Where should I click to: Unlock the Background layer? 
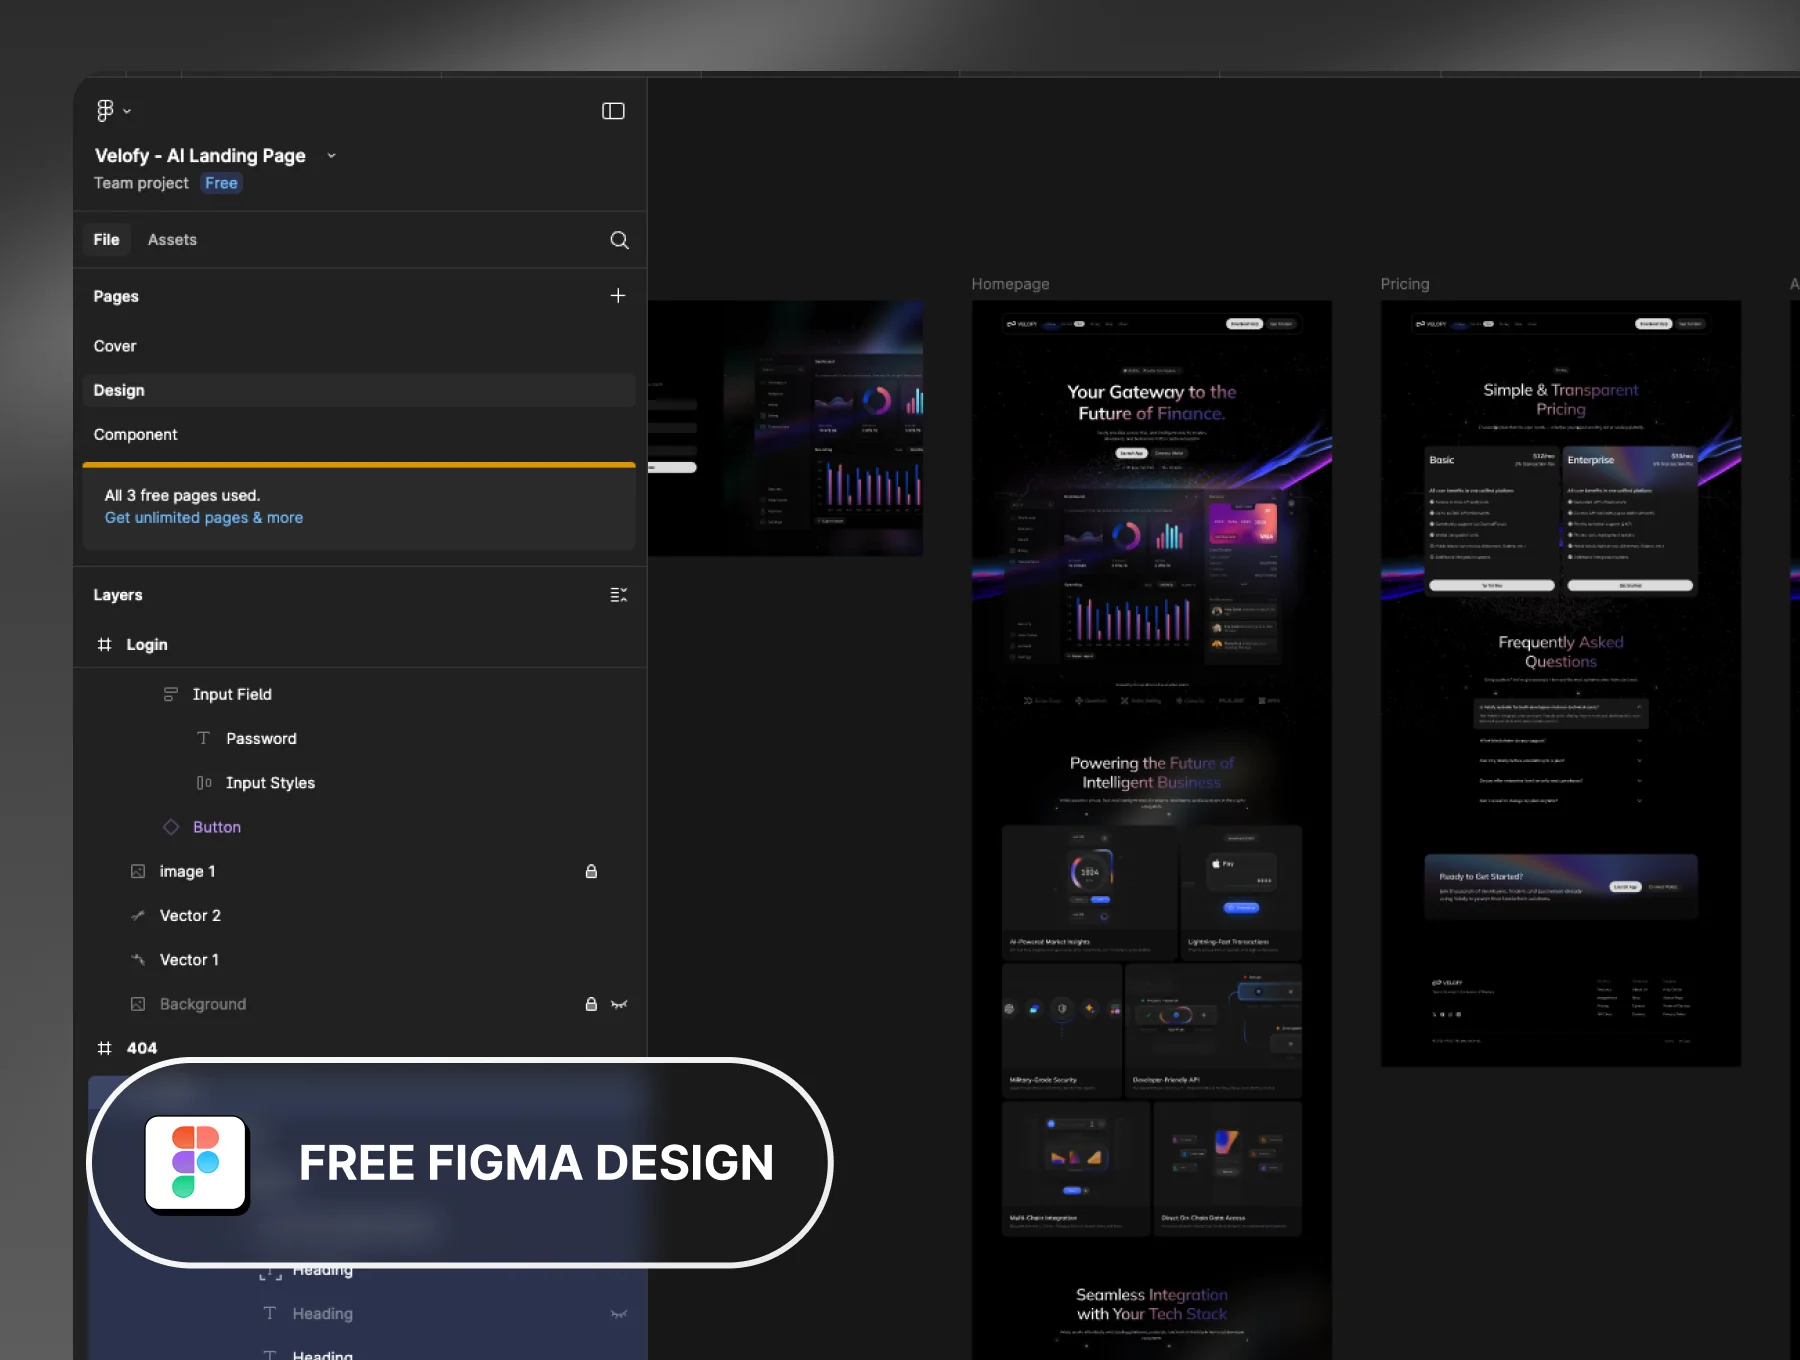(x=591, y=1004)
